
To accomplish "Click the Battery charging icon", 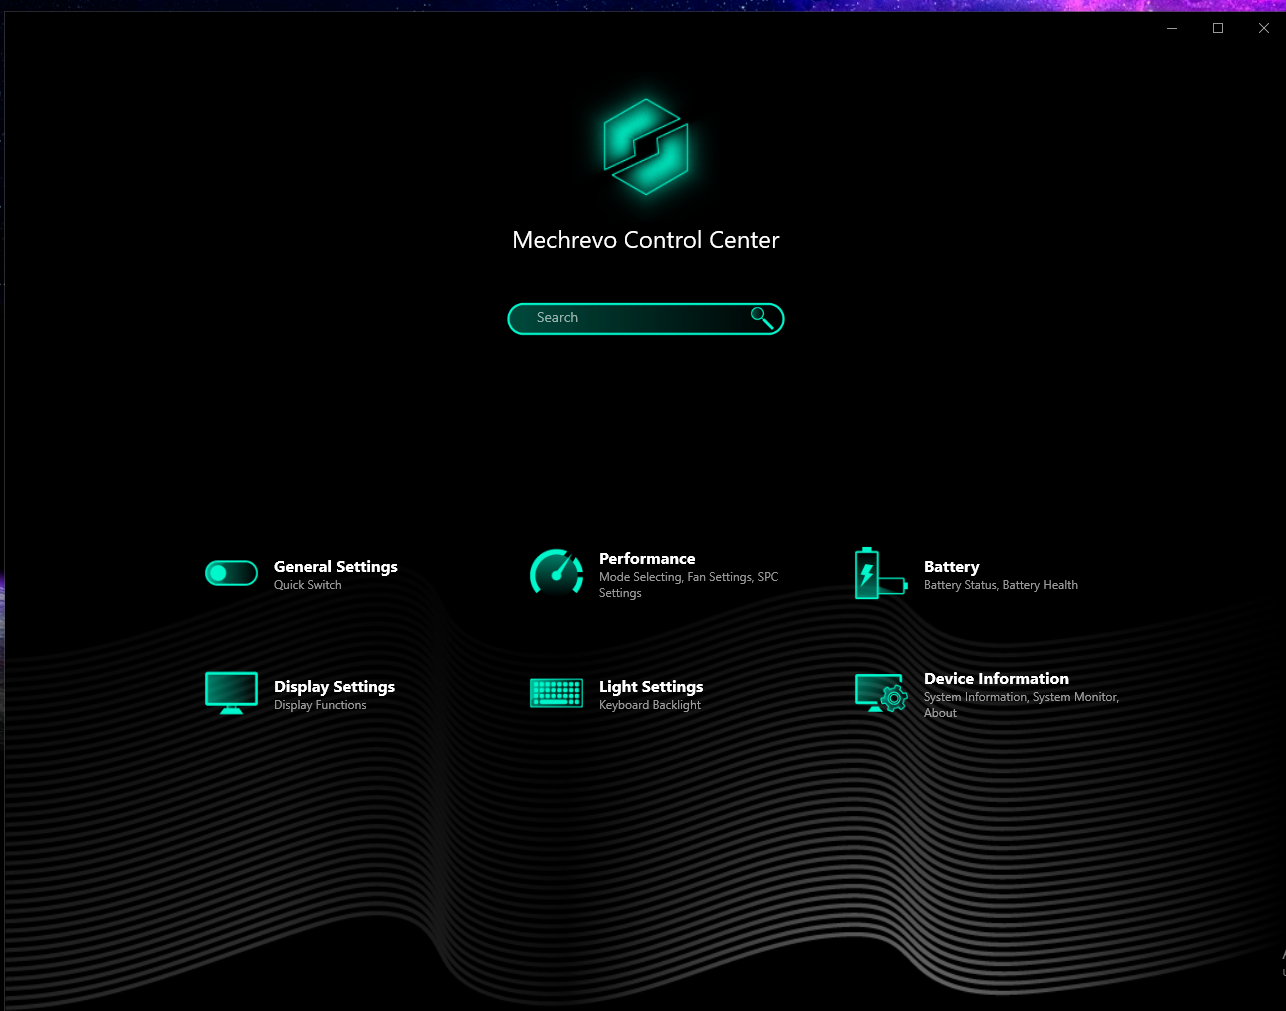I will click(879, 574).
